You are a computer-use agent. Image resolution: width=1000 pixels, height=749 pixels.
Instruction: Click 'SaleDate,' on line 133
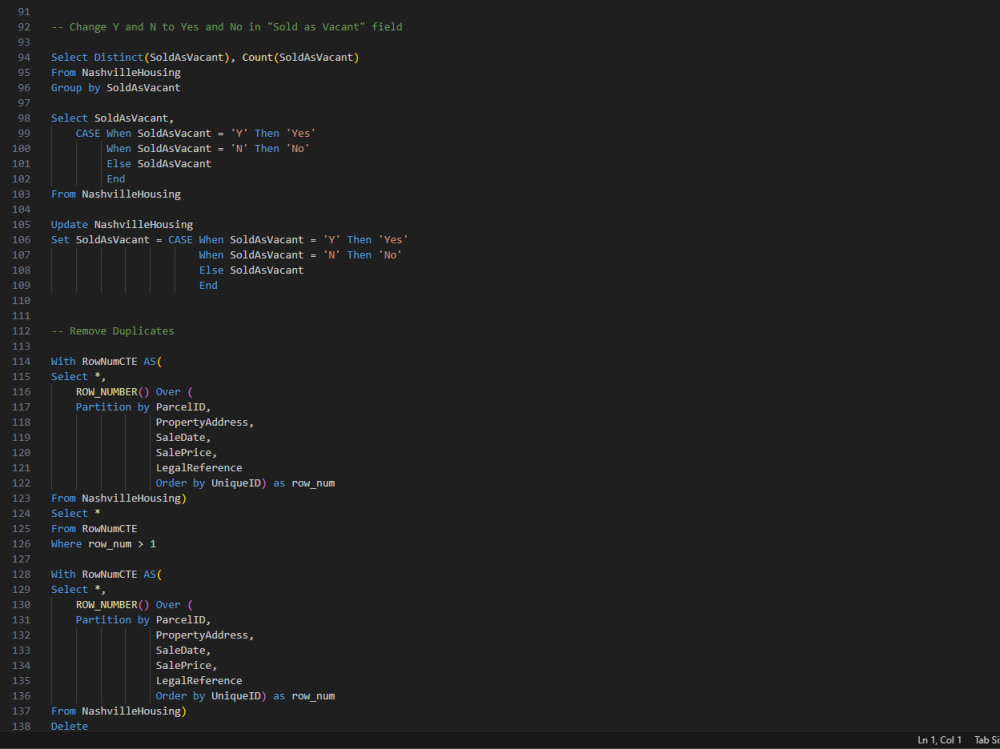pos(183,651)
